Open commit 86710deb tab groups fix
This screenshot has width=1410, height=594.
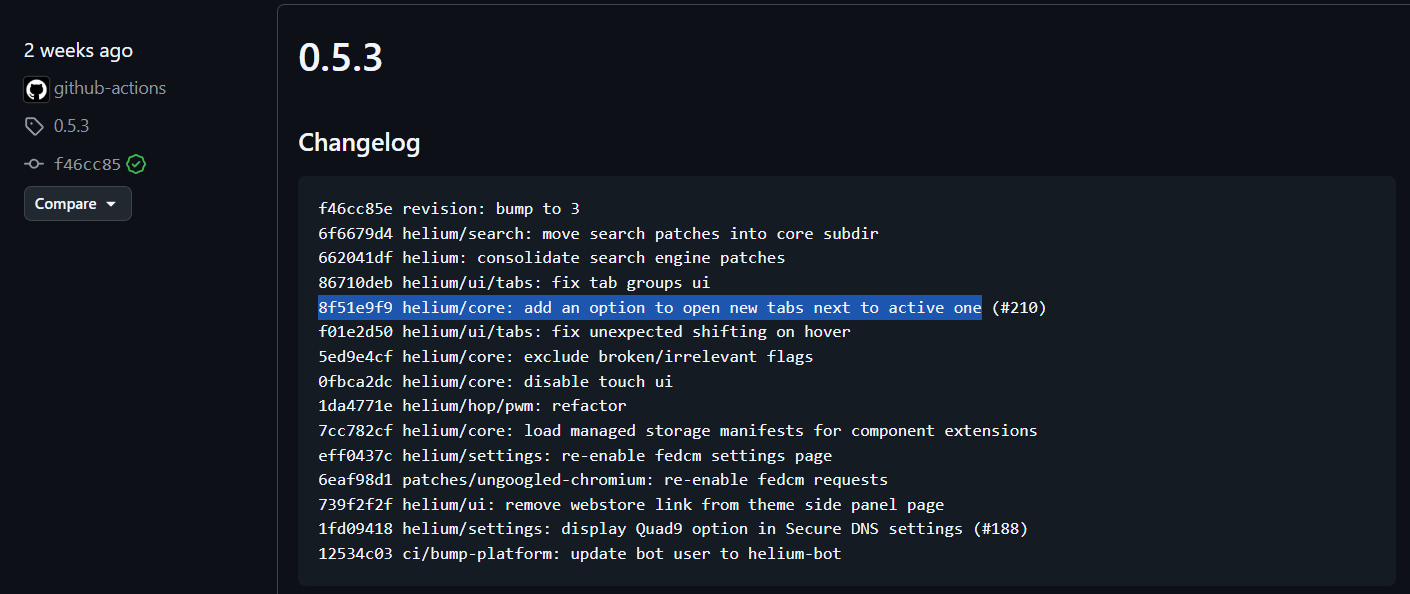355,283
